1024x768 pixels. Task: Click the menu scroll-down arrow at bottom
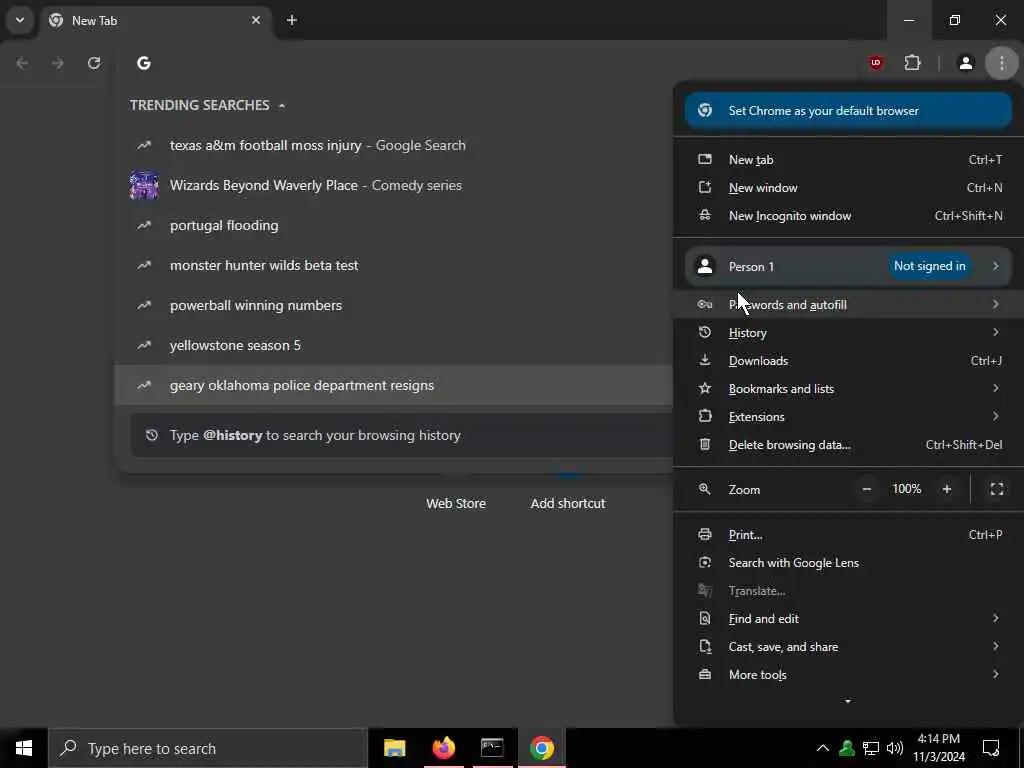(848, 701)
